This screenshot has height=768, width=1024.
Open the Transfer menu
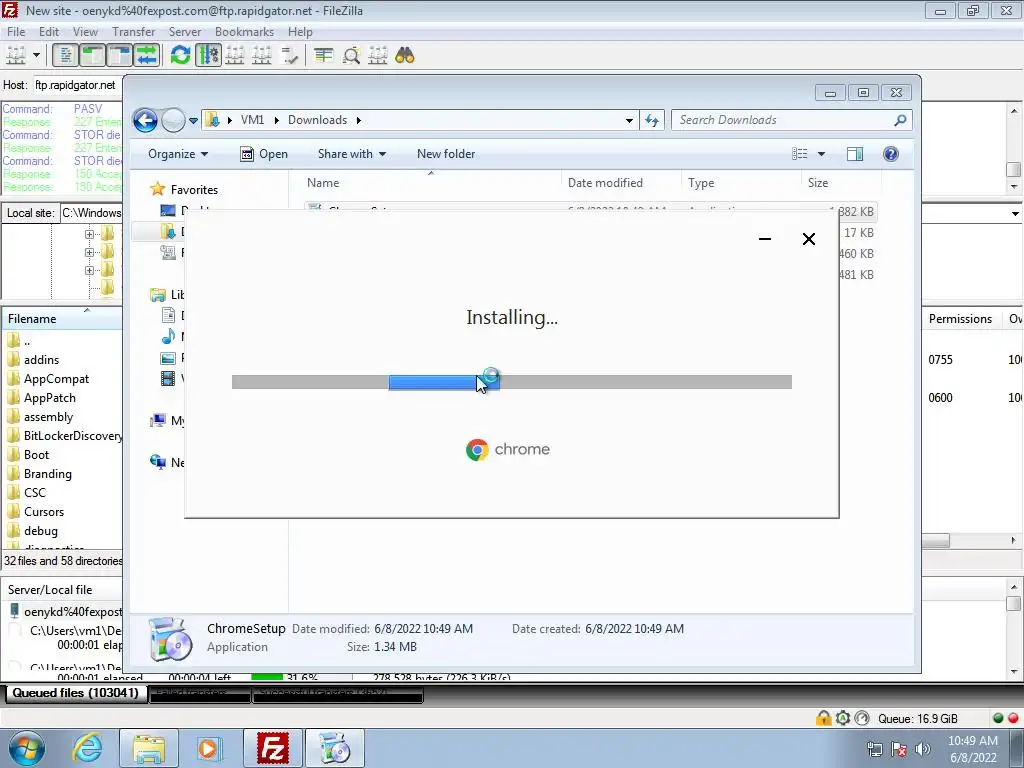133,31
